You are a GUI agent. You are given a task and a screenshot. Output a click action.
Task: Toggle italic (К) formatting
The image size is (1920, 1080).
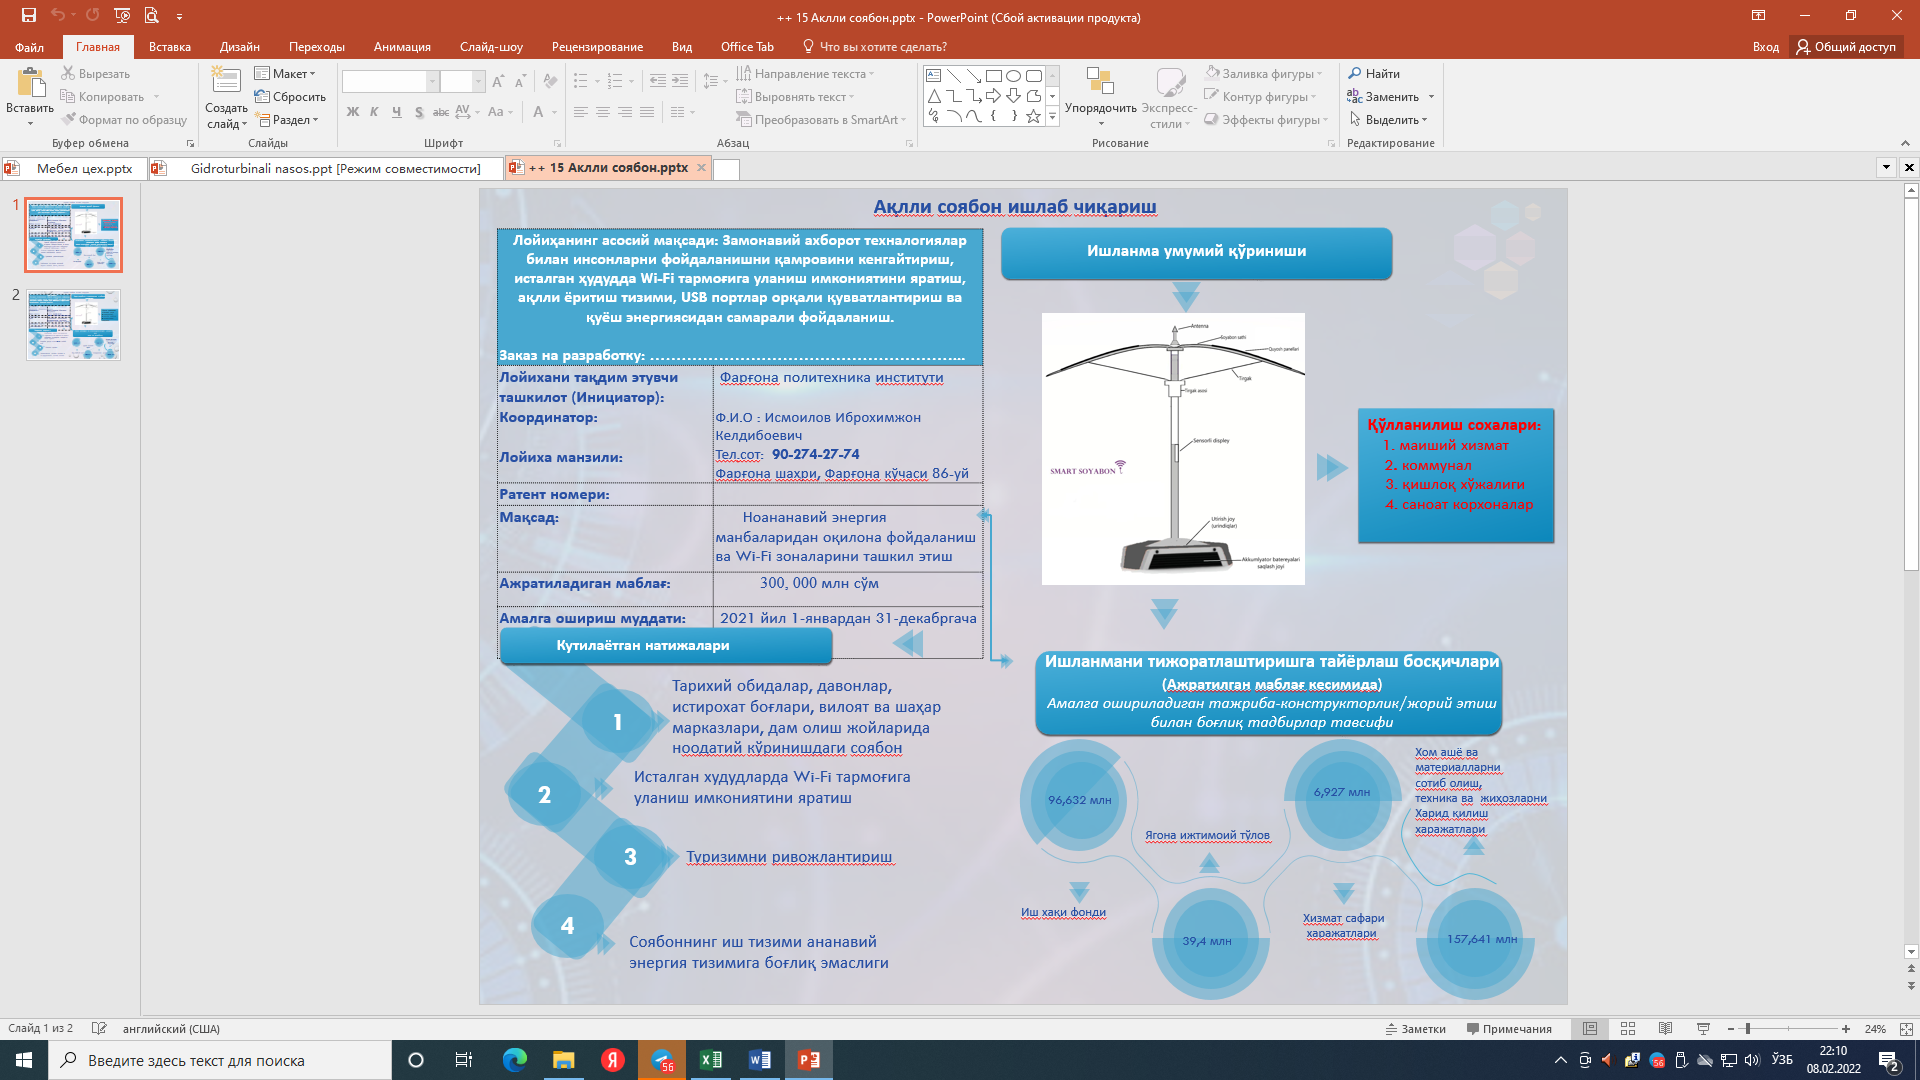pyautogui.click(x=374, y=112)
